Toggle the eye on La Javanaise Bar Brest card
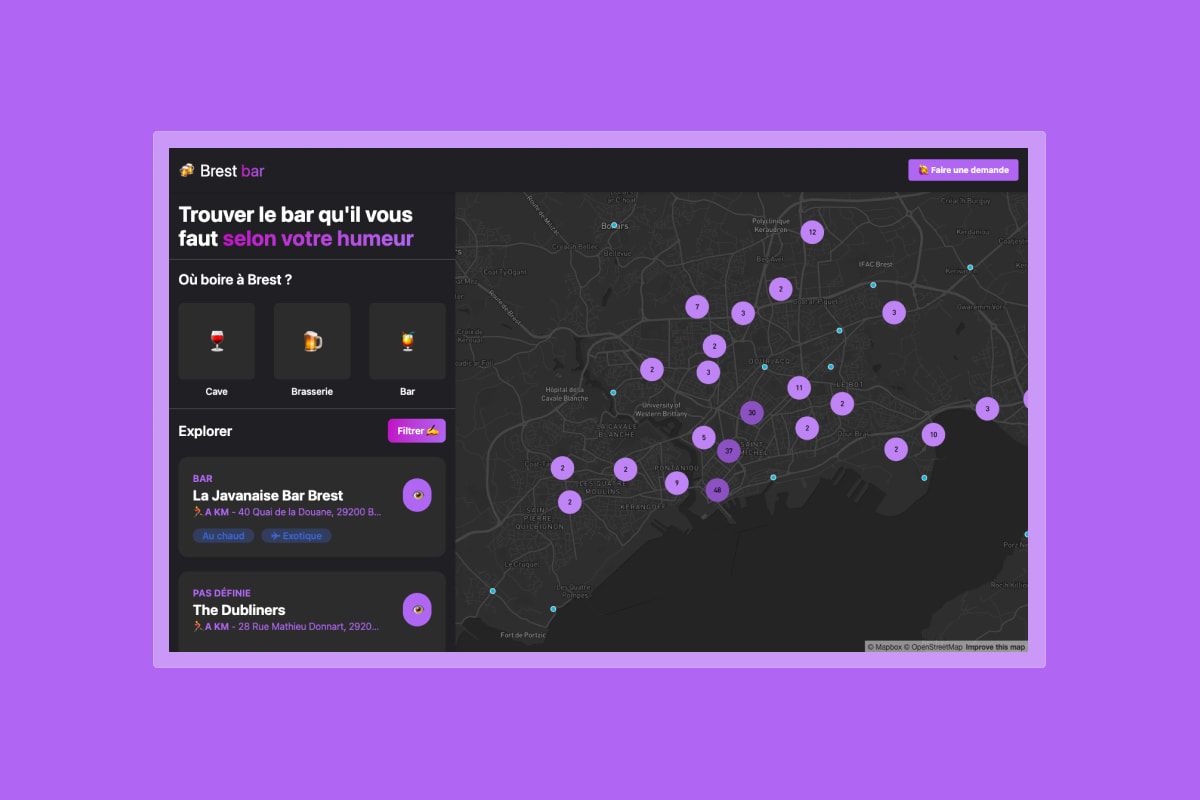1200x800 pixels. pyautogui.click(x=417, y=495)
